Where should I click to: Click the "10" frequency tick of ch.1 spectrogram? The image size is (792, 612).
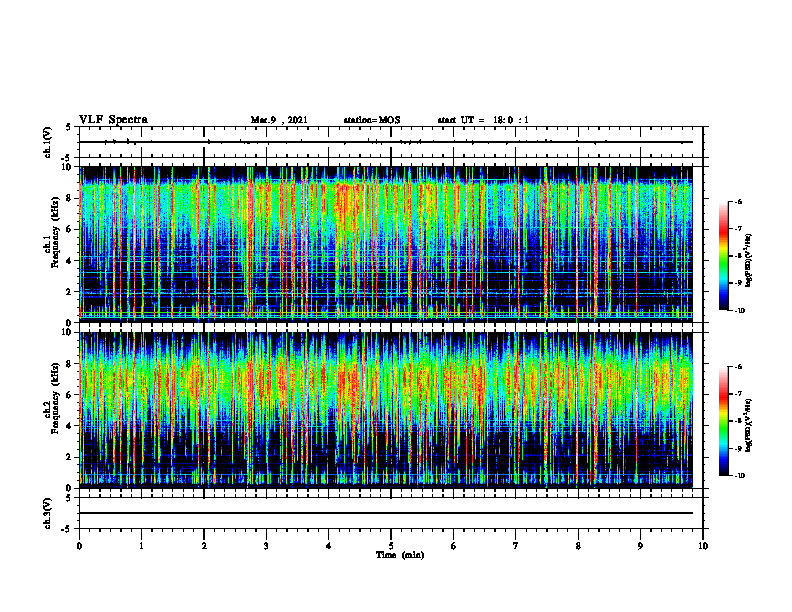(x=67, y=167)
